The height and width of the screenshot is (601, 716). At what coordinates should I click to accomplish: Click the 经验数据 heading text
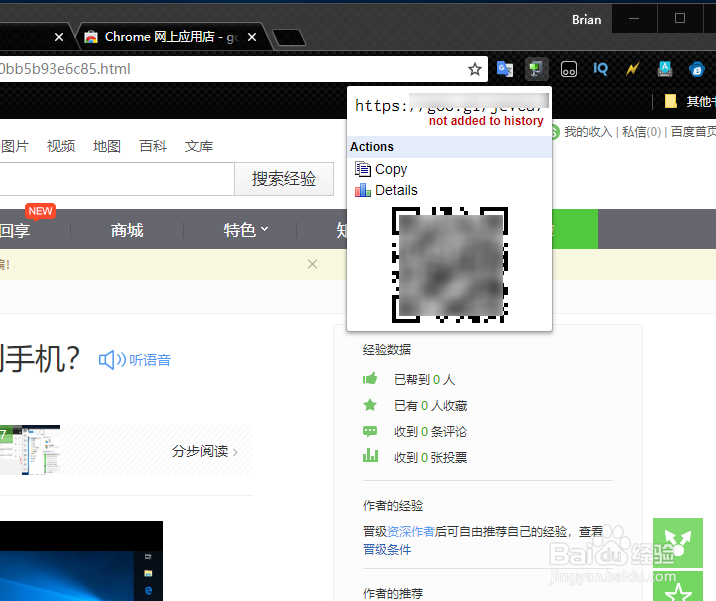(x=387, y=350)
